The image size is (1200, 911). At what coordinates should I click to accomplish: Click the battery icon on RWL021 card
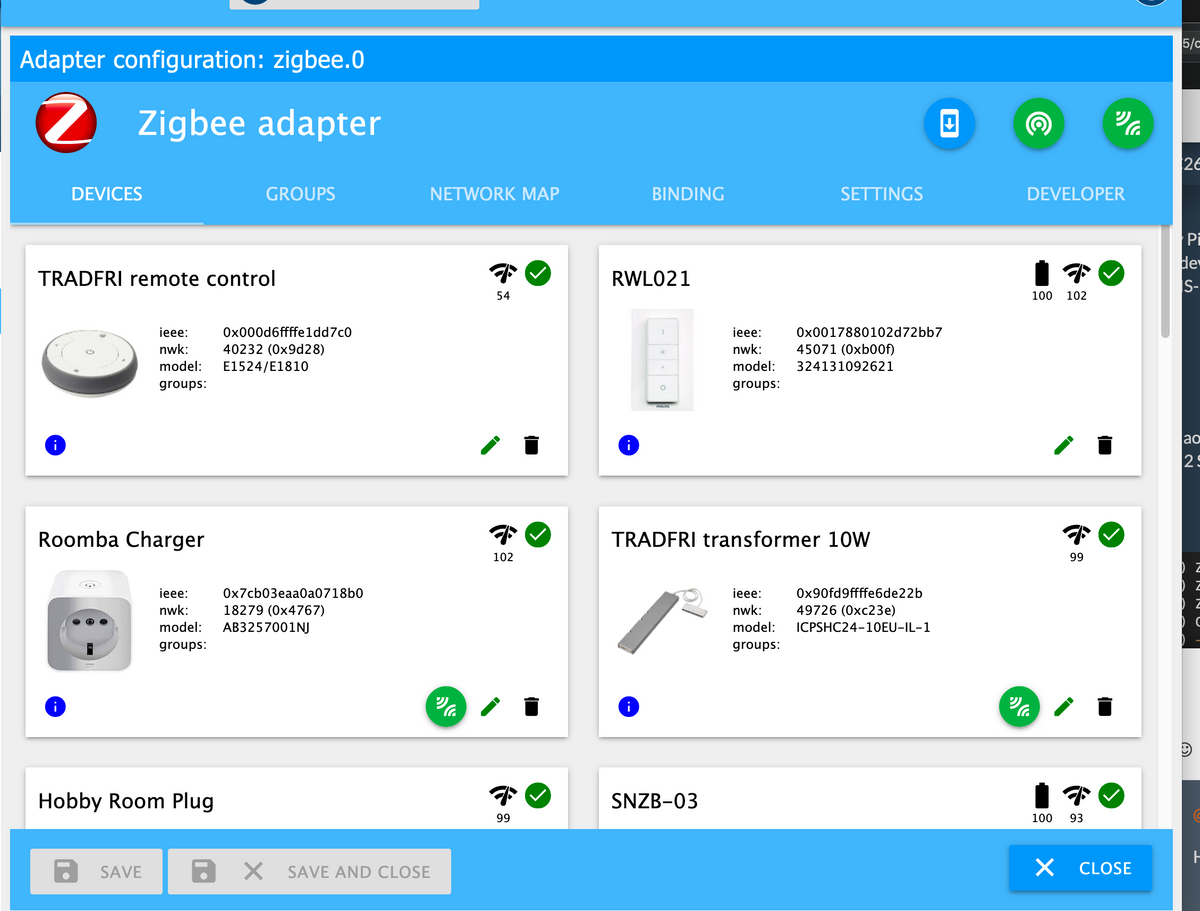pos(1042,272)
